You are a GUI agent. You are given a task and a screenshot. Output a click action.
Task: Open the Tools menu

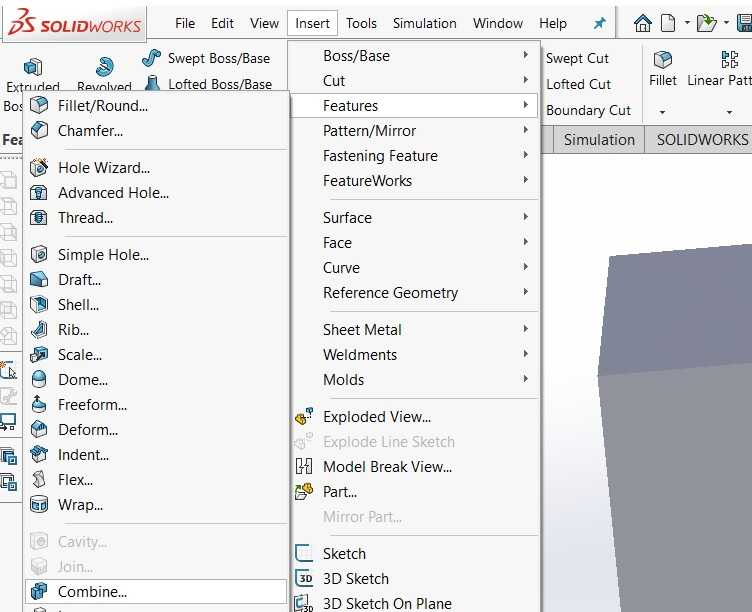pos(362,23)
